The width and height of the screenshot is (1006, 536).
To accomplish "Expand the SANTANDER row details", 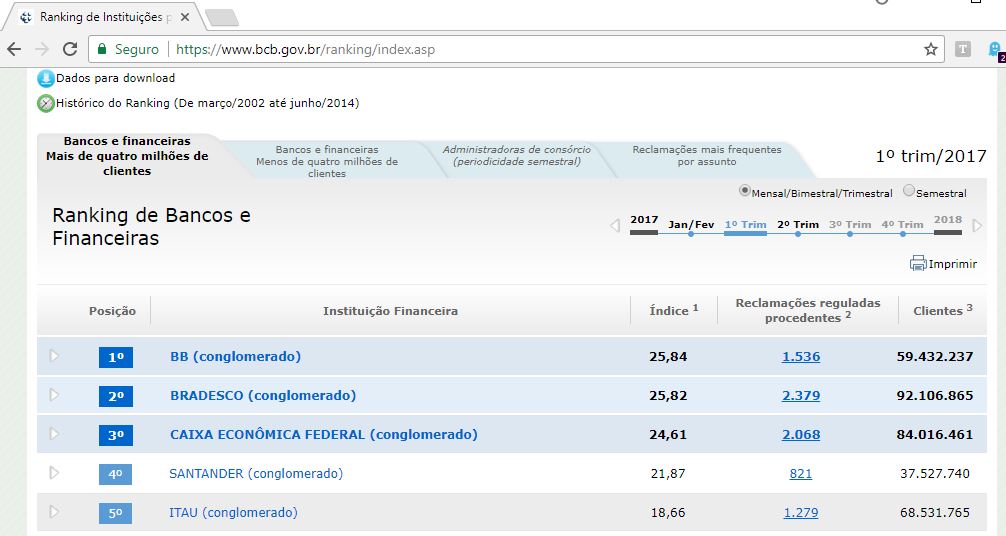I will (x=54, y=473).
